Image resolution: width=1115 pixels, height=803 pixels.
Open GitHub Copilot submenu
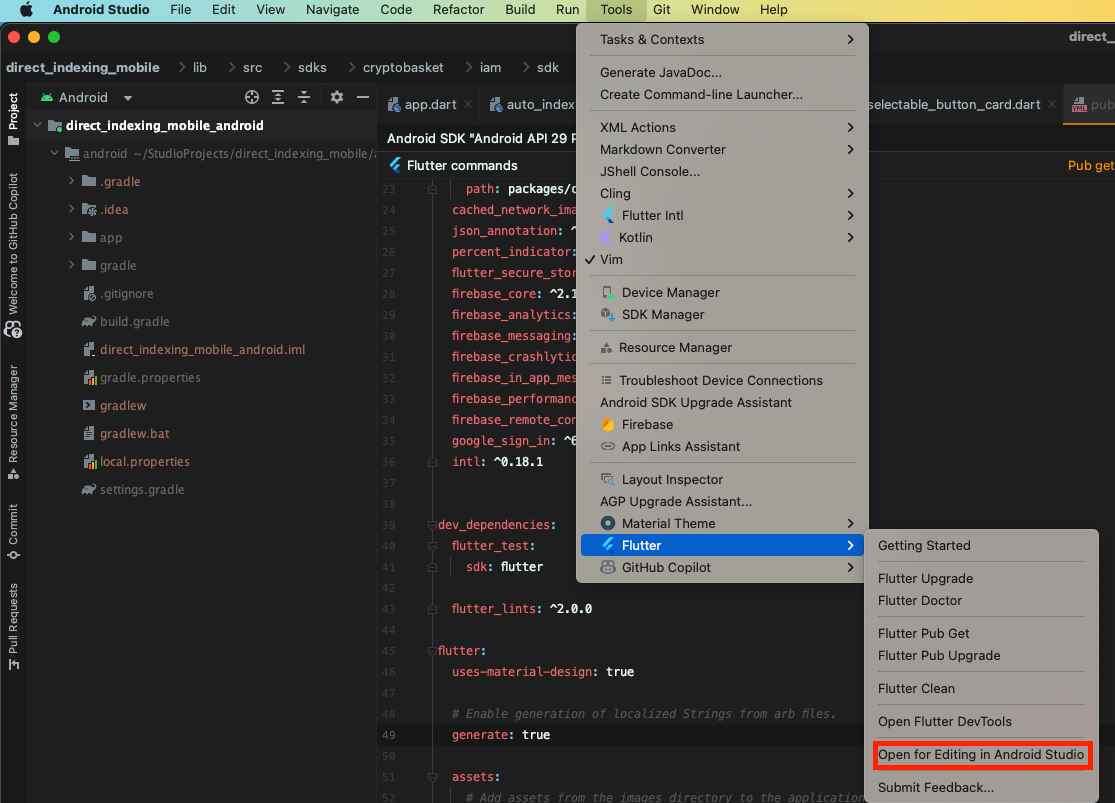click(722, 568)
